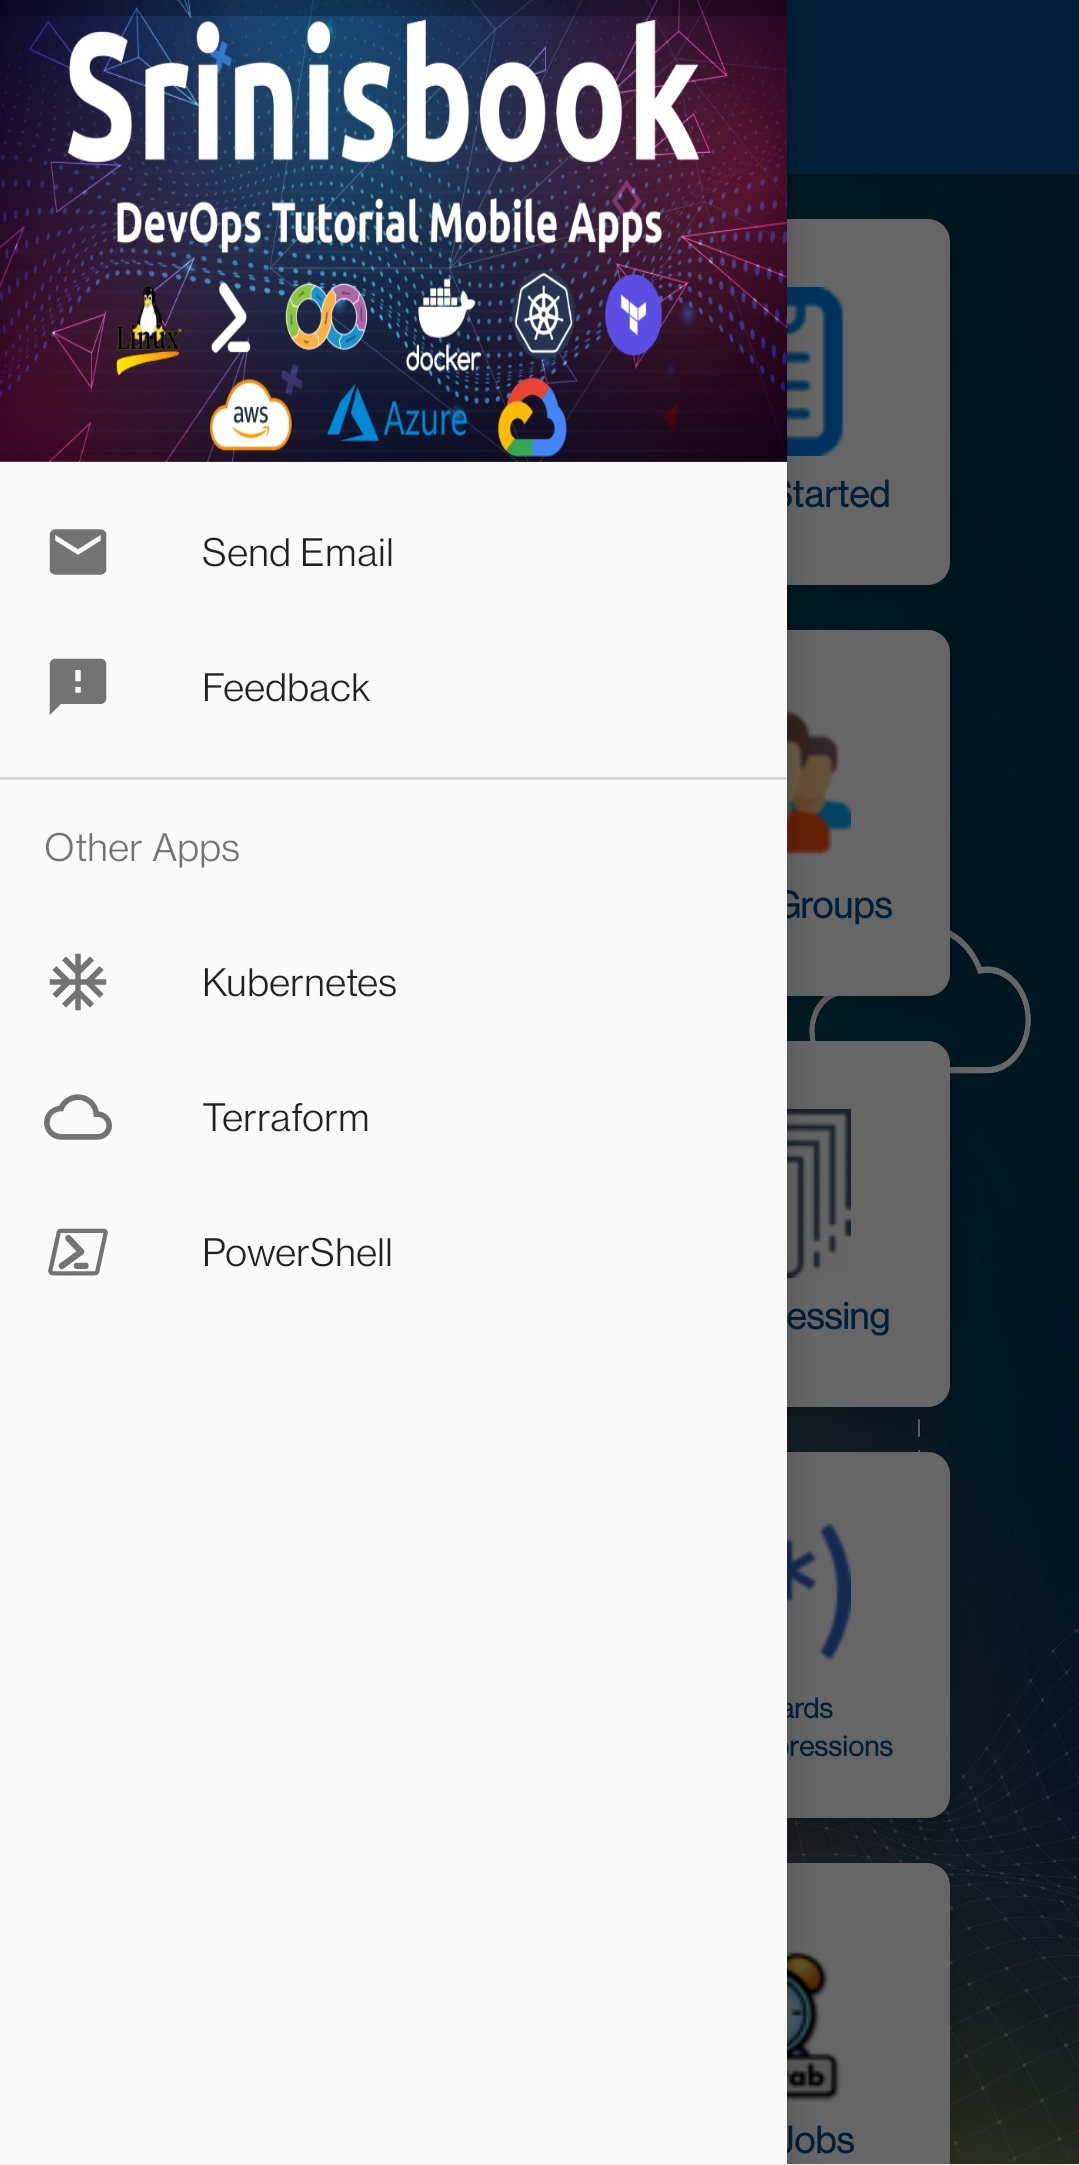The image size is (1079, 2165).
Task: Open the Send Email menu item
Action: click(393, 552)
